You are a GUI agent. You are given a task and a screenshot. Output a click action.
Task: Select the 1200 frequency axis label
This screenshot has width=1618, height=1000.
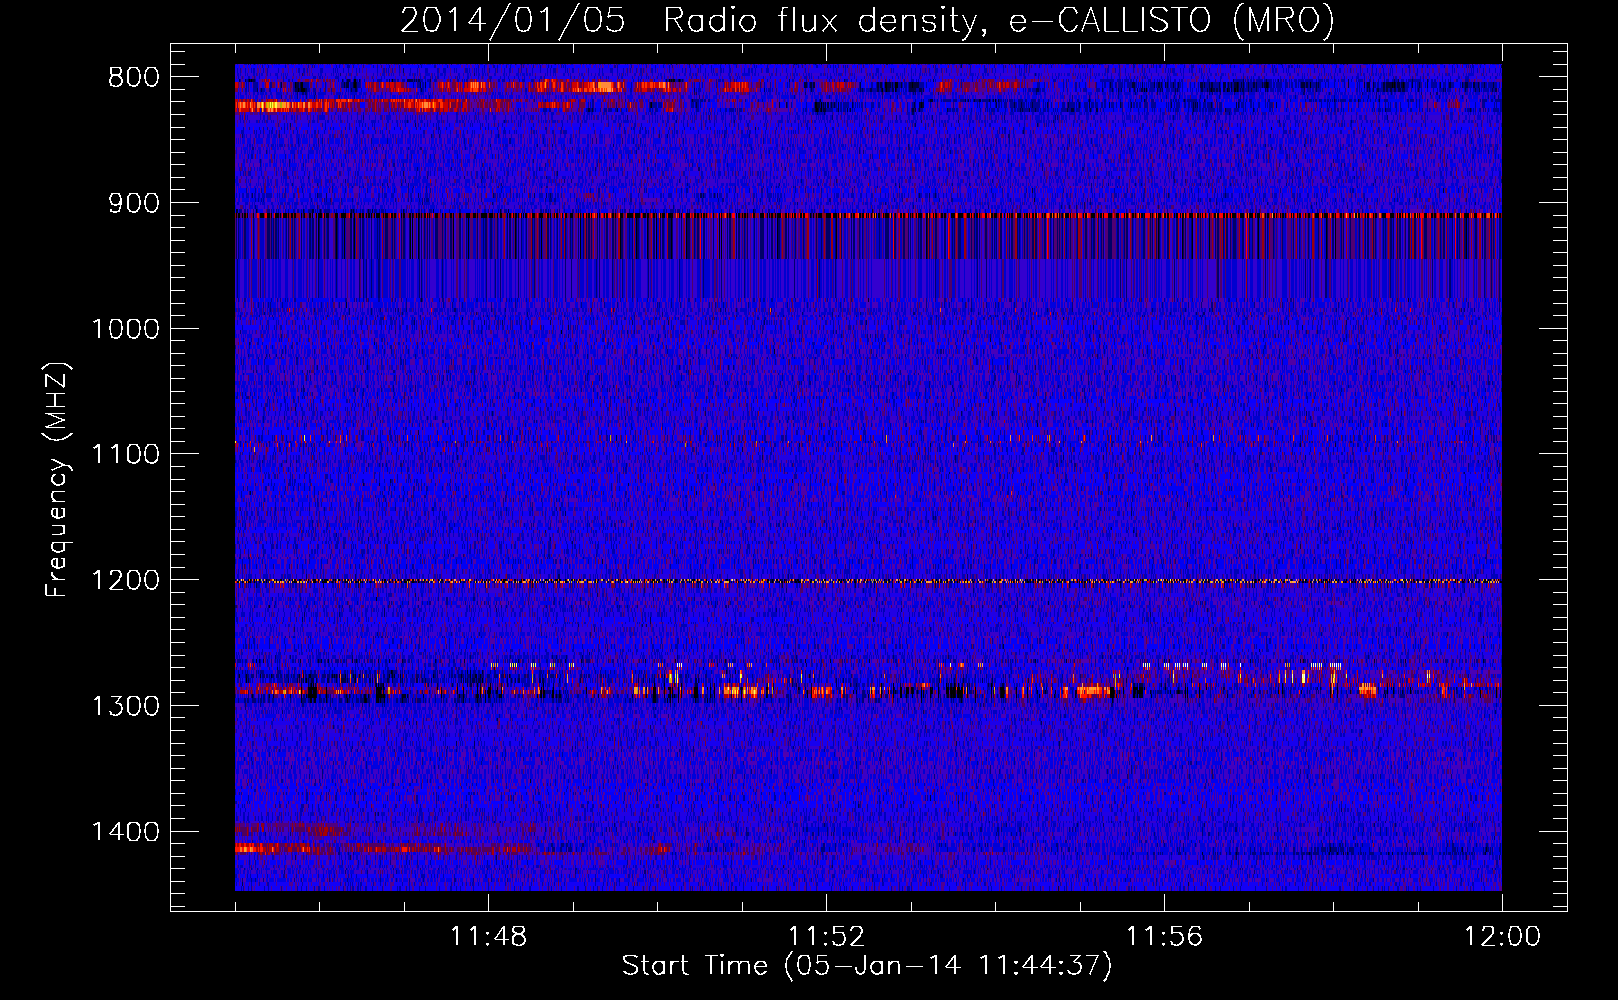tap(125, 580)
